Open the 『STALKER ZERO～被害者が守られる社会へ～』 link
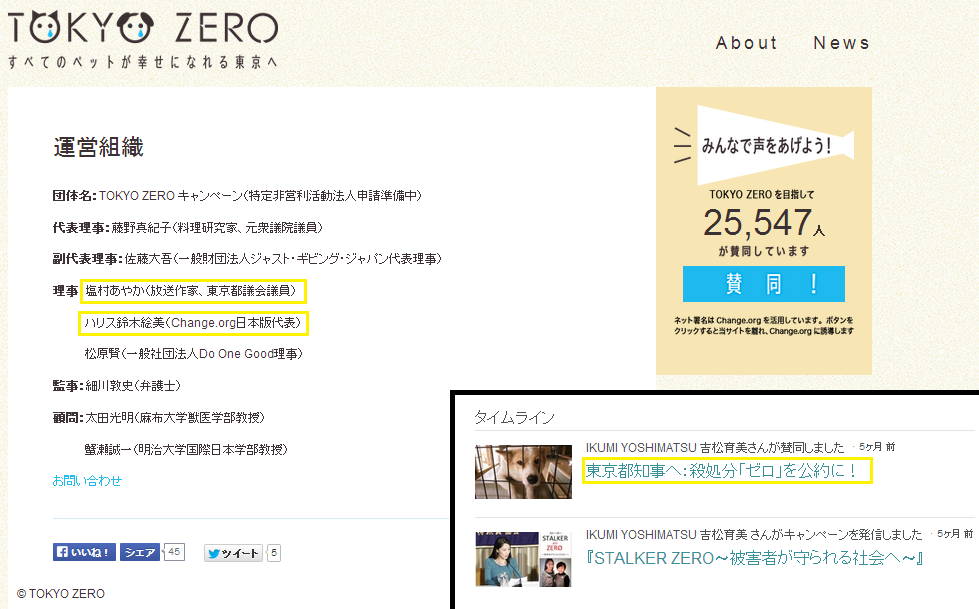The image size is (979, 609). pos(754,558)
